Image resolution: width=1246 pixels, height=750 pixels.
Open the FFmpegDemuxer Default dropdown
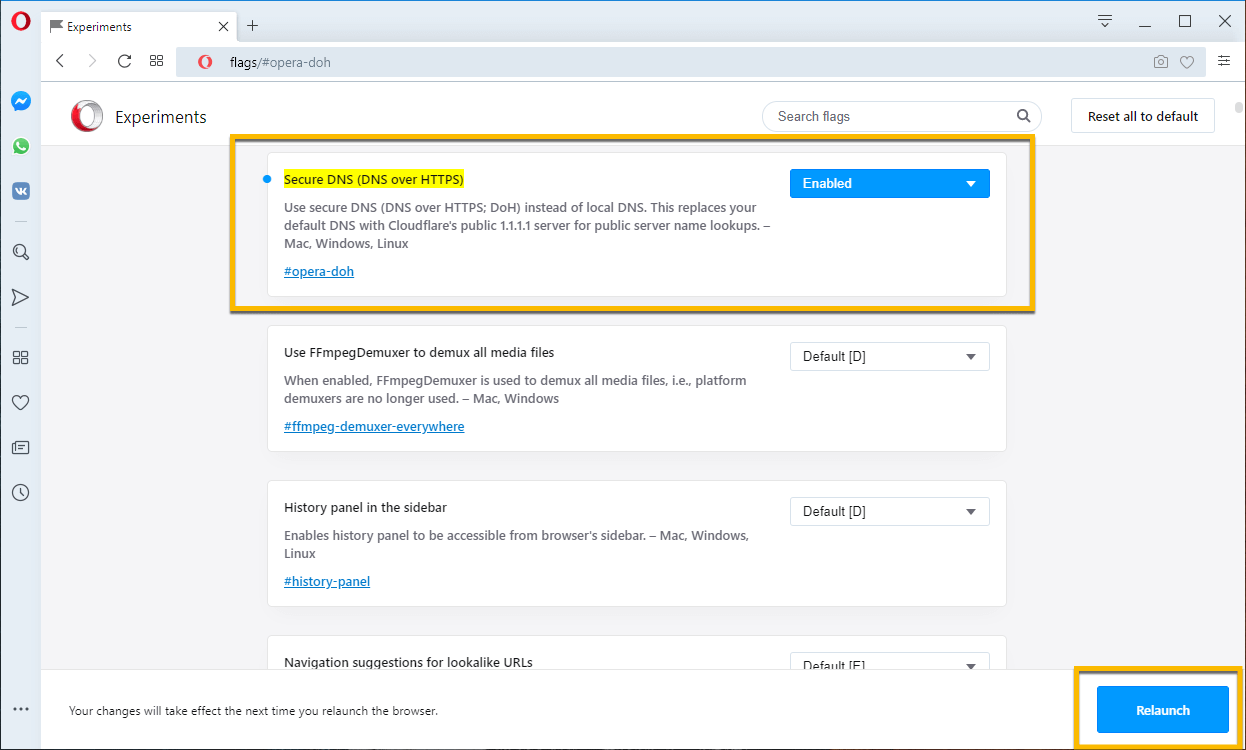(888, 356)
